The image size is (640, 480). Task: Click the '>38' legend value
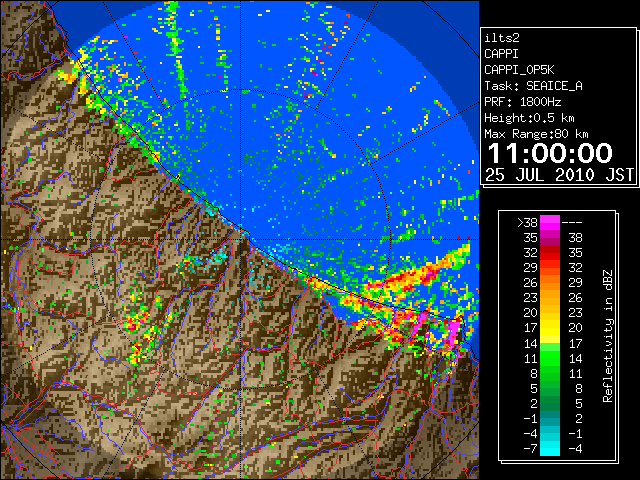[527, 223]
